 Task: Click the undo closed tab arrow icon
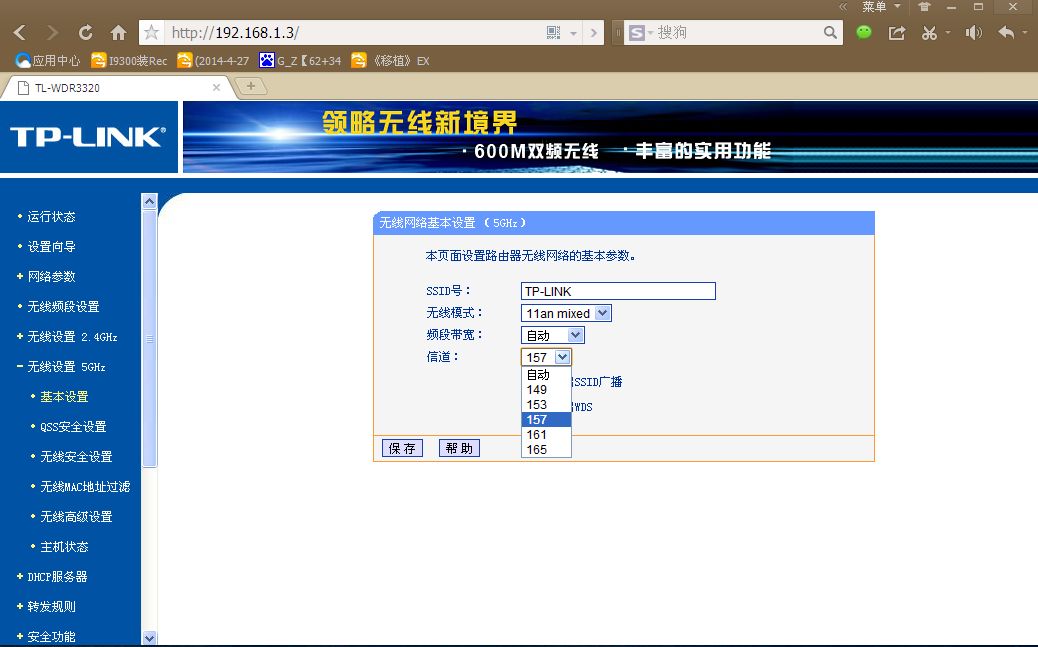1005,32
